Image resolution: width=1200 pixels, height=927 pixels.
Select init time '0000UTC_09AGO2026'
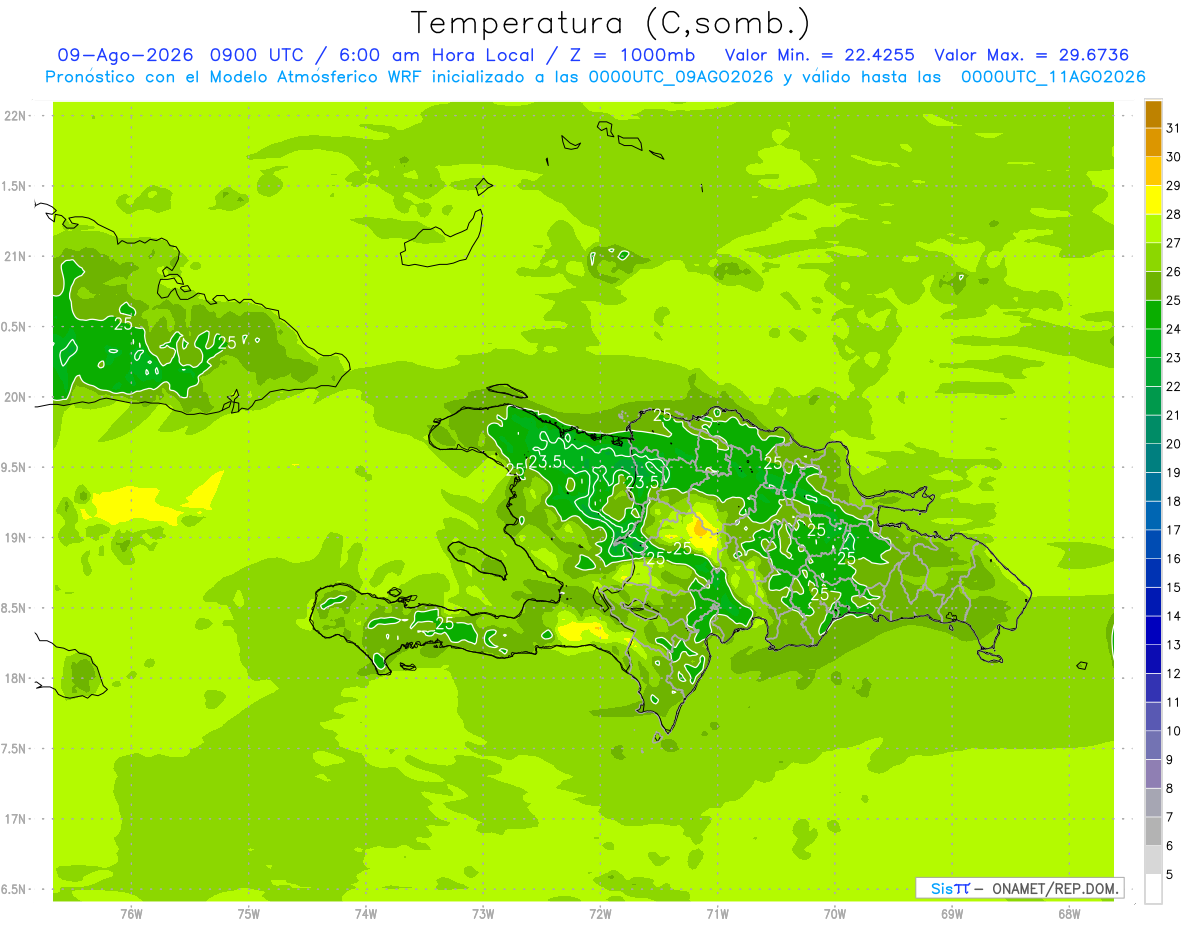click(682, 77)
